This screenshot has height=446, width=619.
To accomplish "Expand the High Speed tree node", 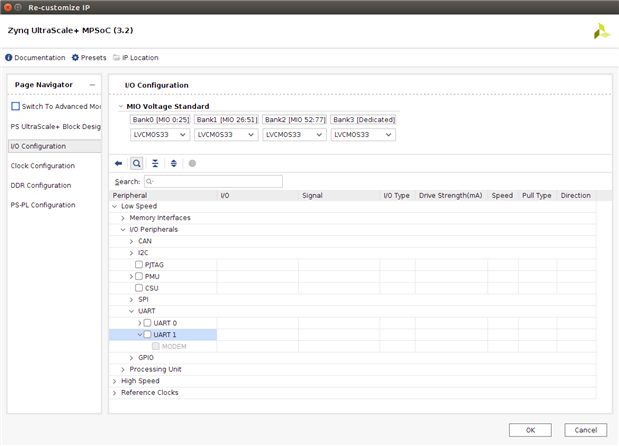I will pos(115,381).
